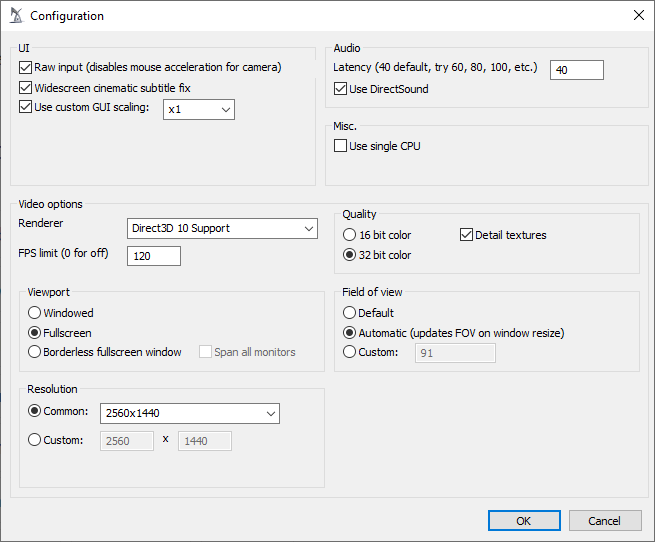Click the Cancel button
This screenshot has height=542, width=655.
point(605,521)
